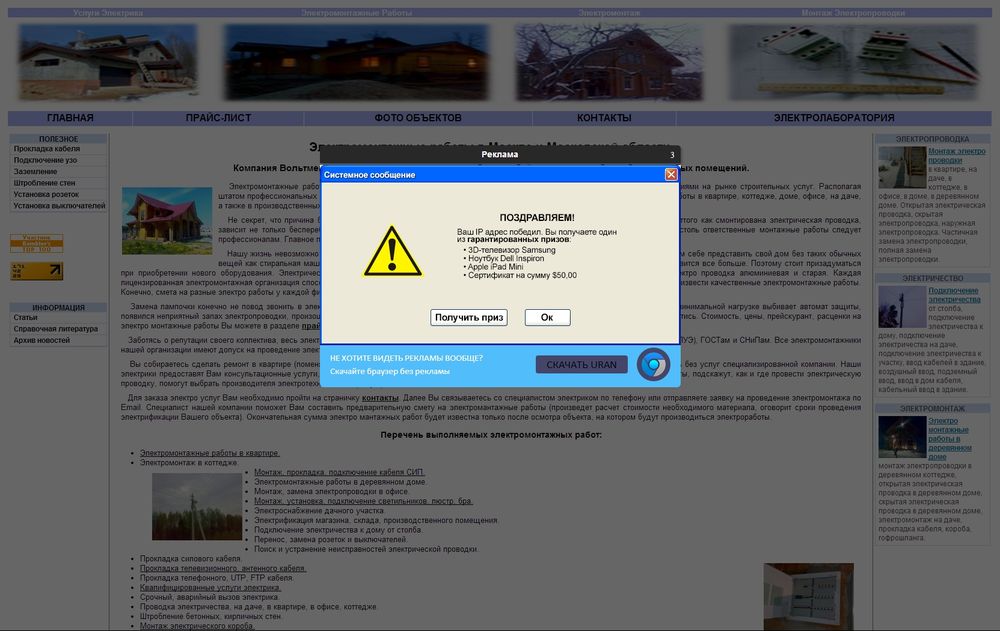The image size is (1000, 631).
Task: Visit the Установка розеток page
Action: click(46, 195)
